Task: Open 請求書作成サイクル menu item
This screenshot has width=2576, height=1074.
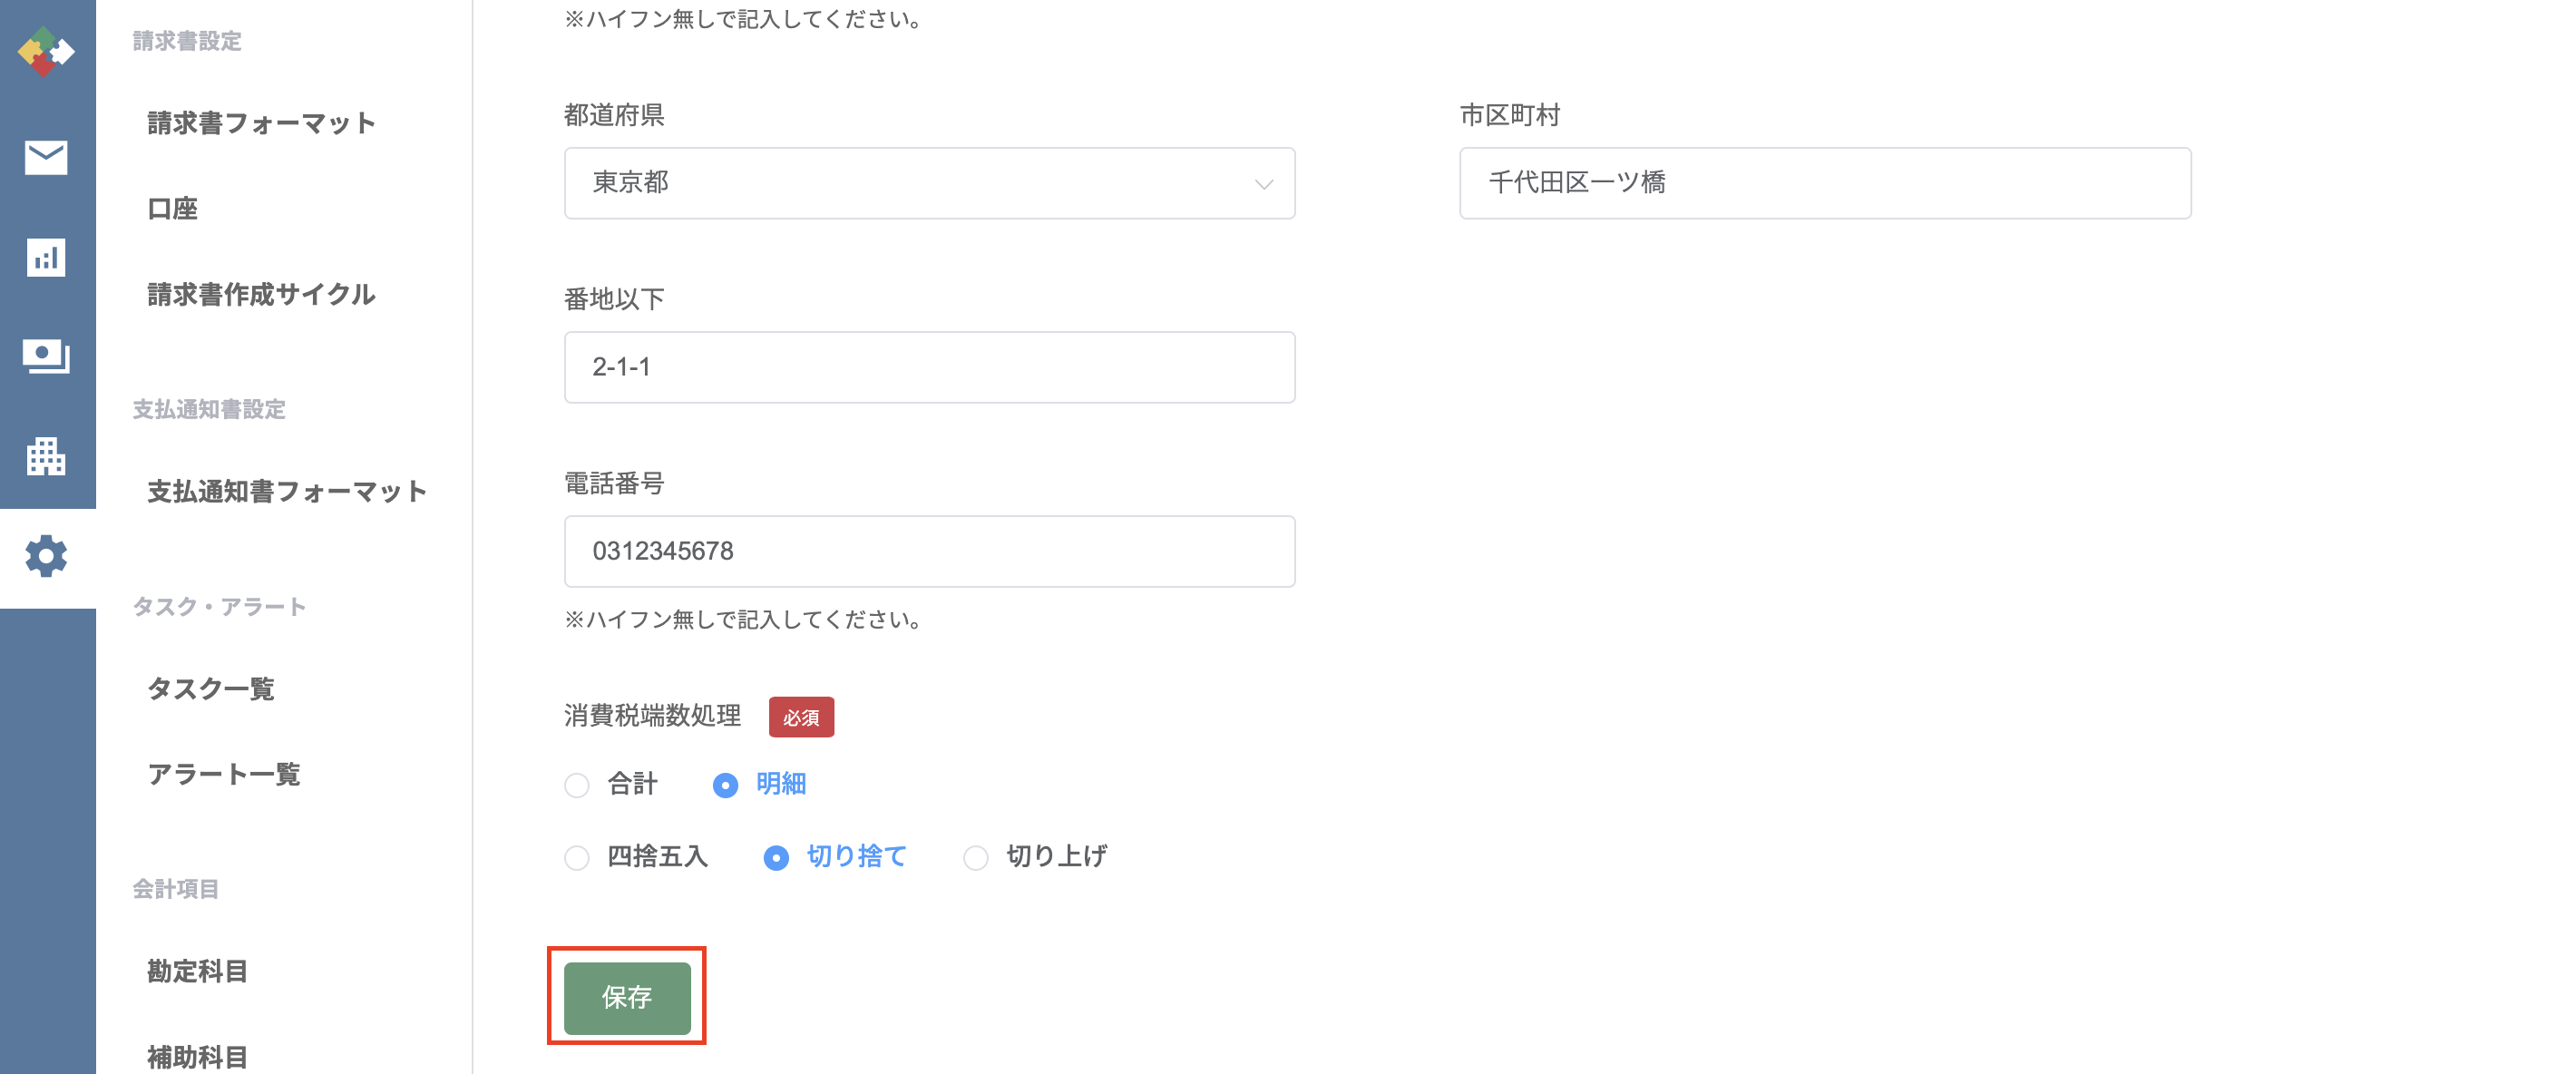Action: click(x=262, y=294)
